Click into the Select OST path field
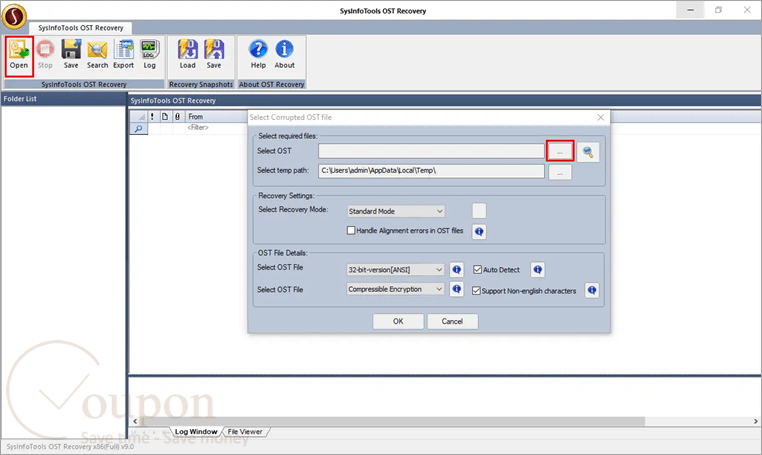 point(431,151)
